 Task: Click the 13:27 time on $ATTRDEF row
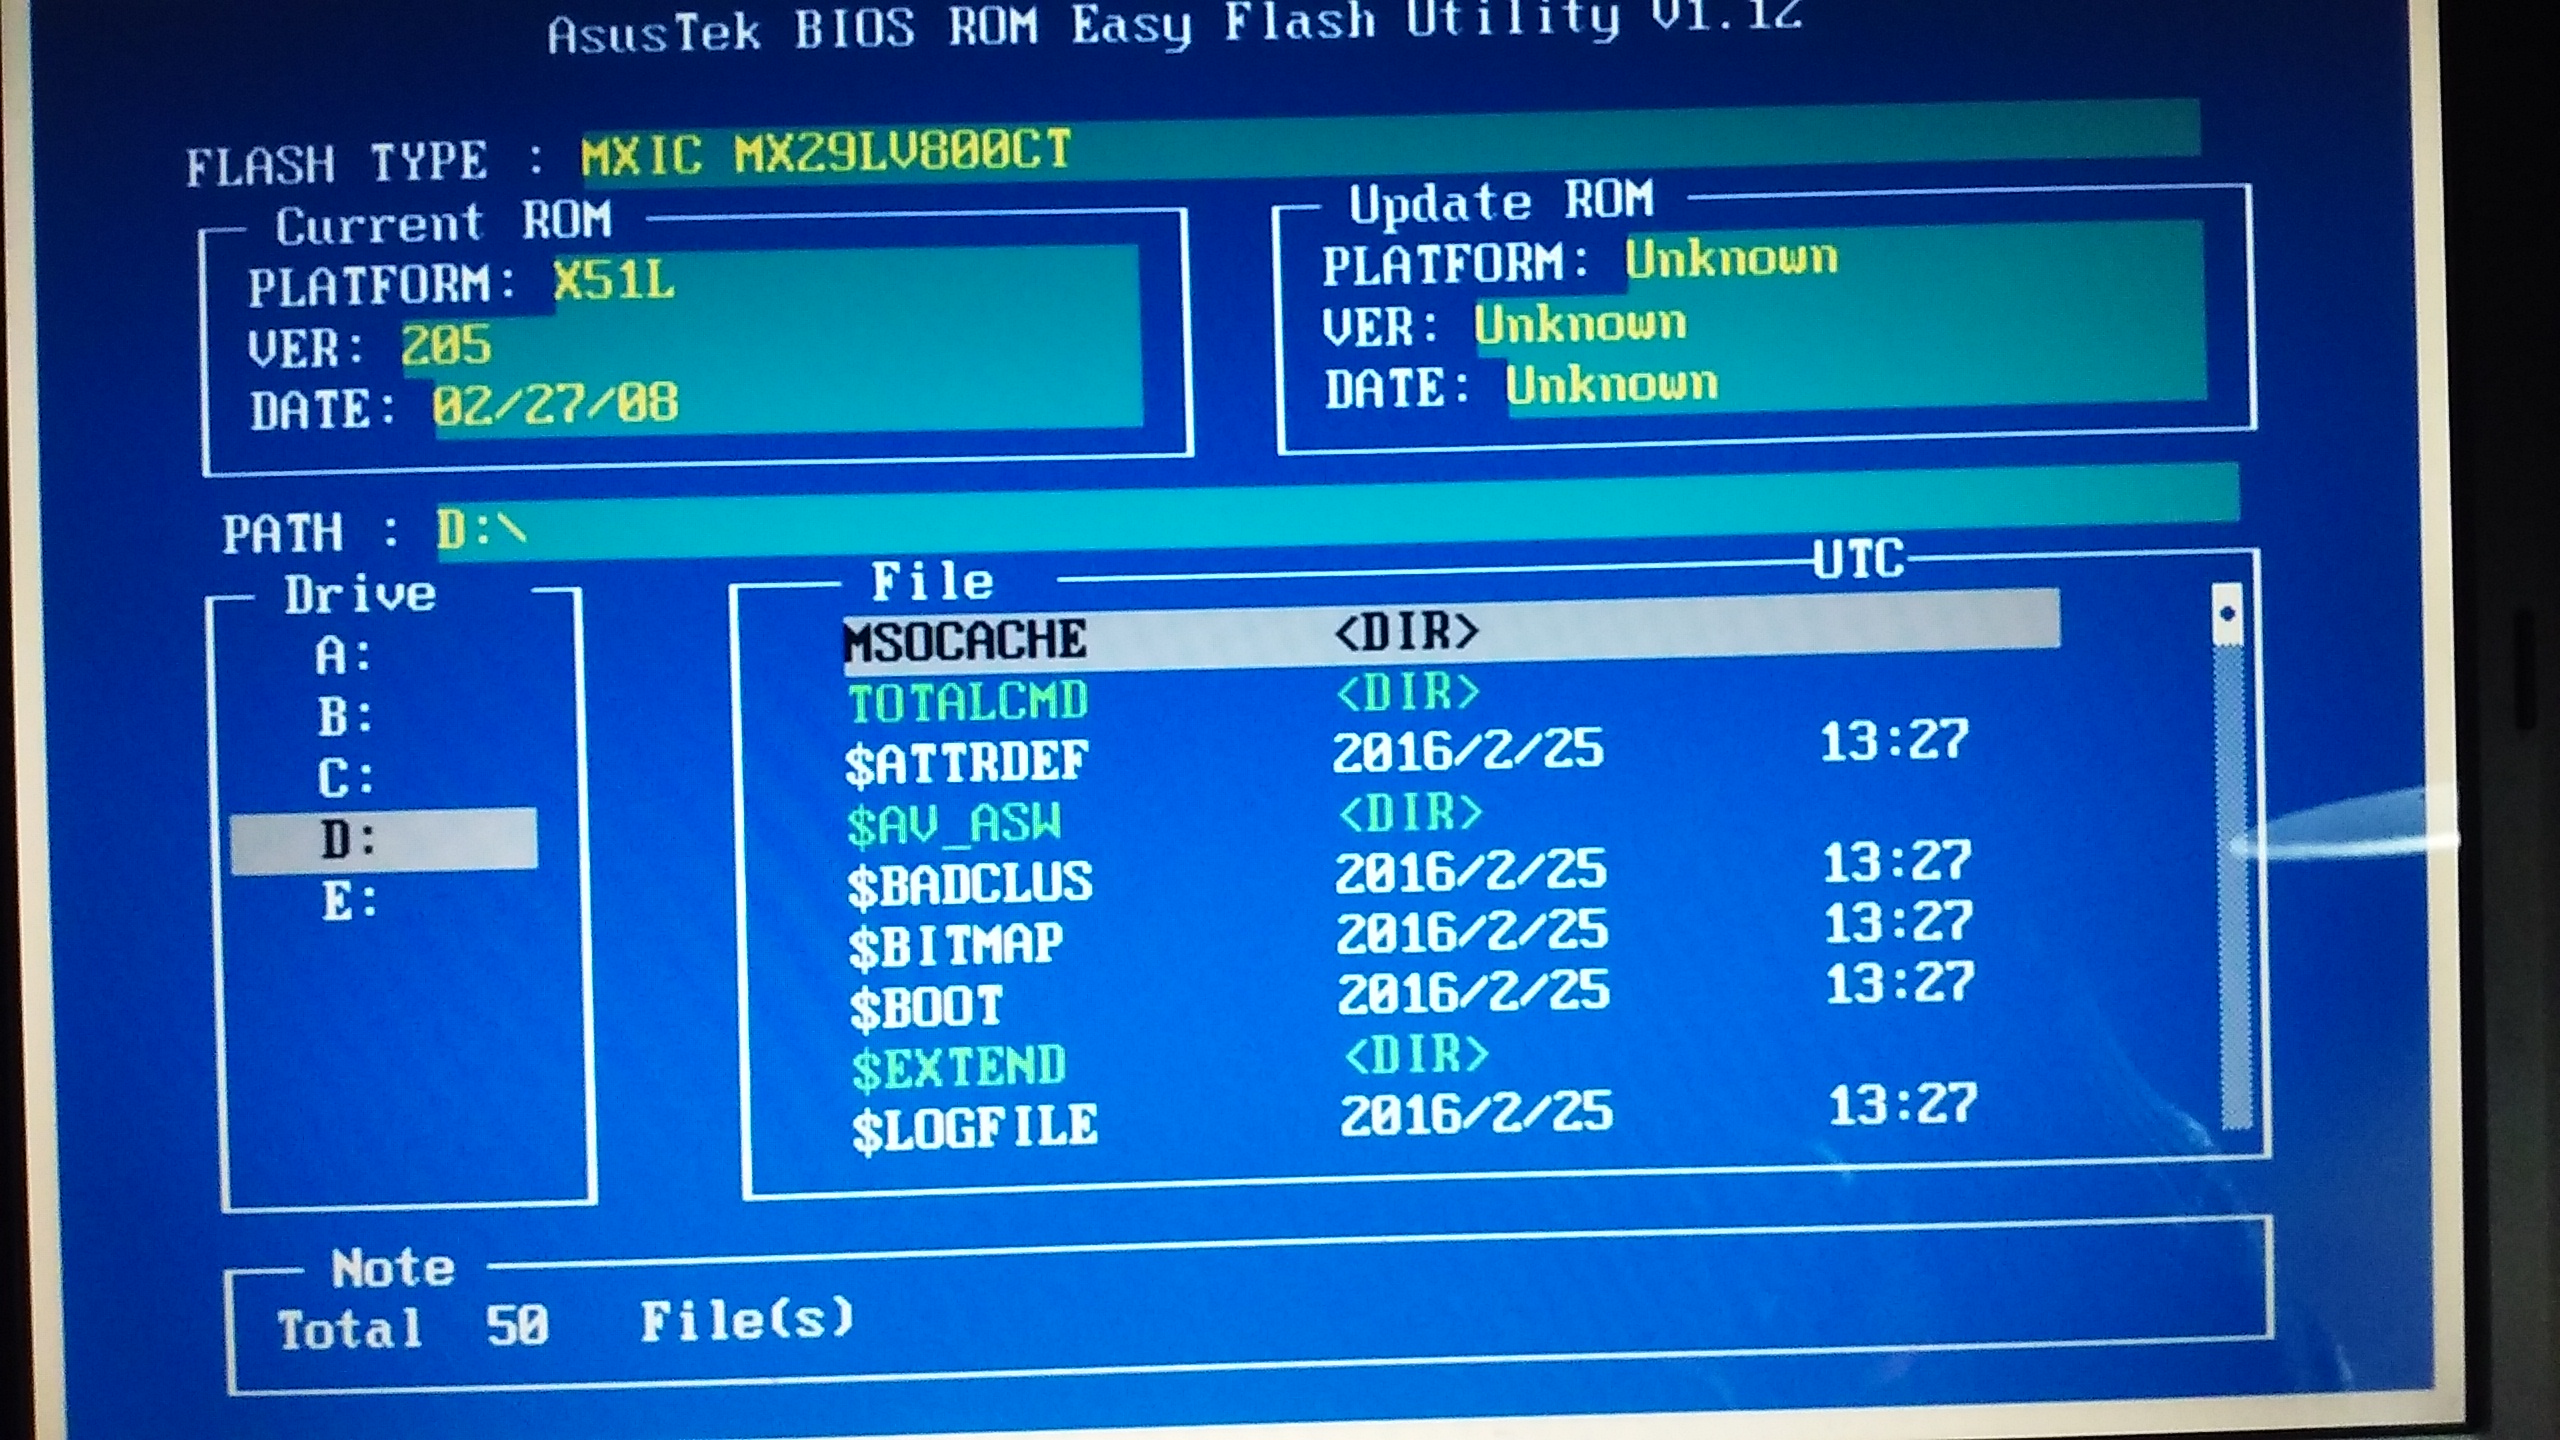[1894, 741]
